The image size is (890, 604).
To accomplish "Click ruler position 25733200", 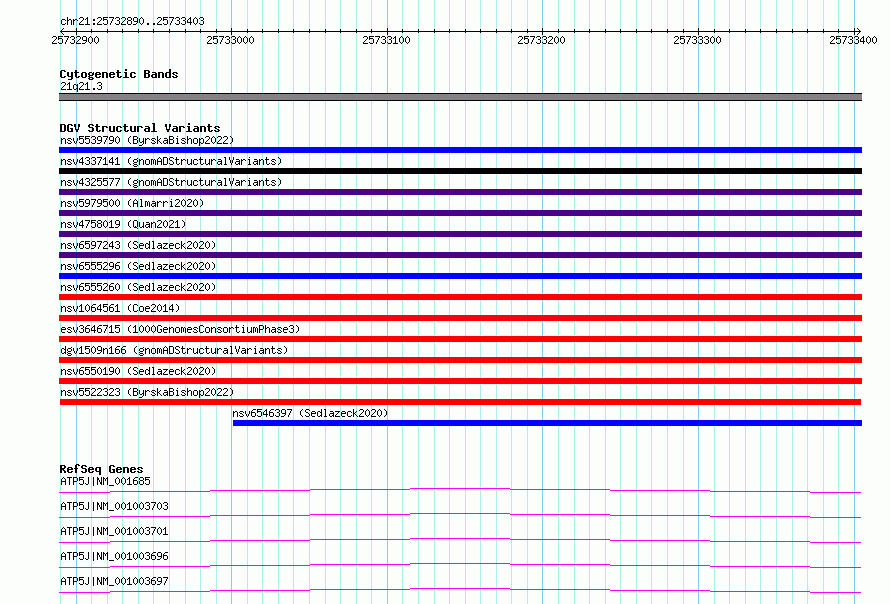I will click(541, 40).
